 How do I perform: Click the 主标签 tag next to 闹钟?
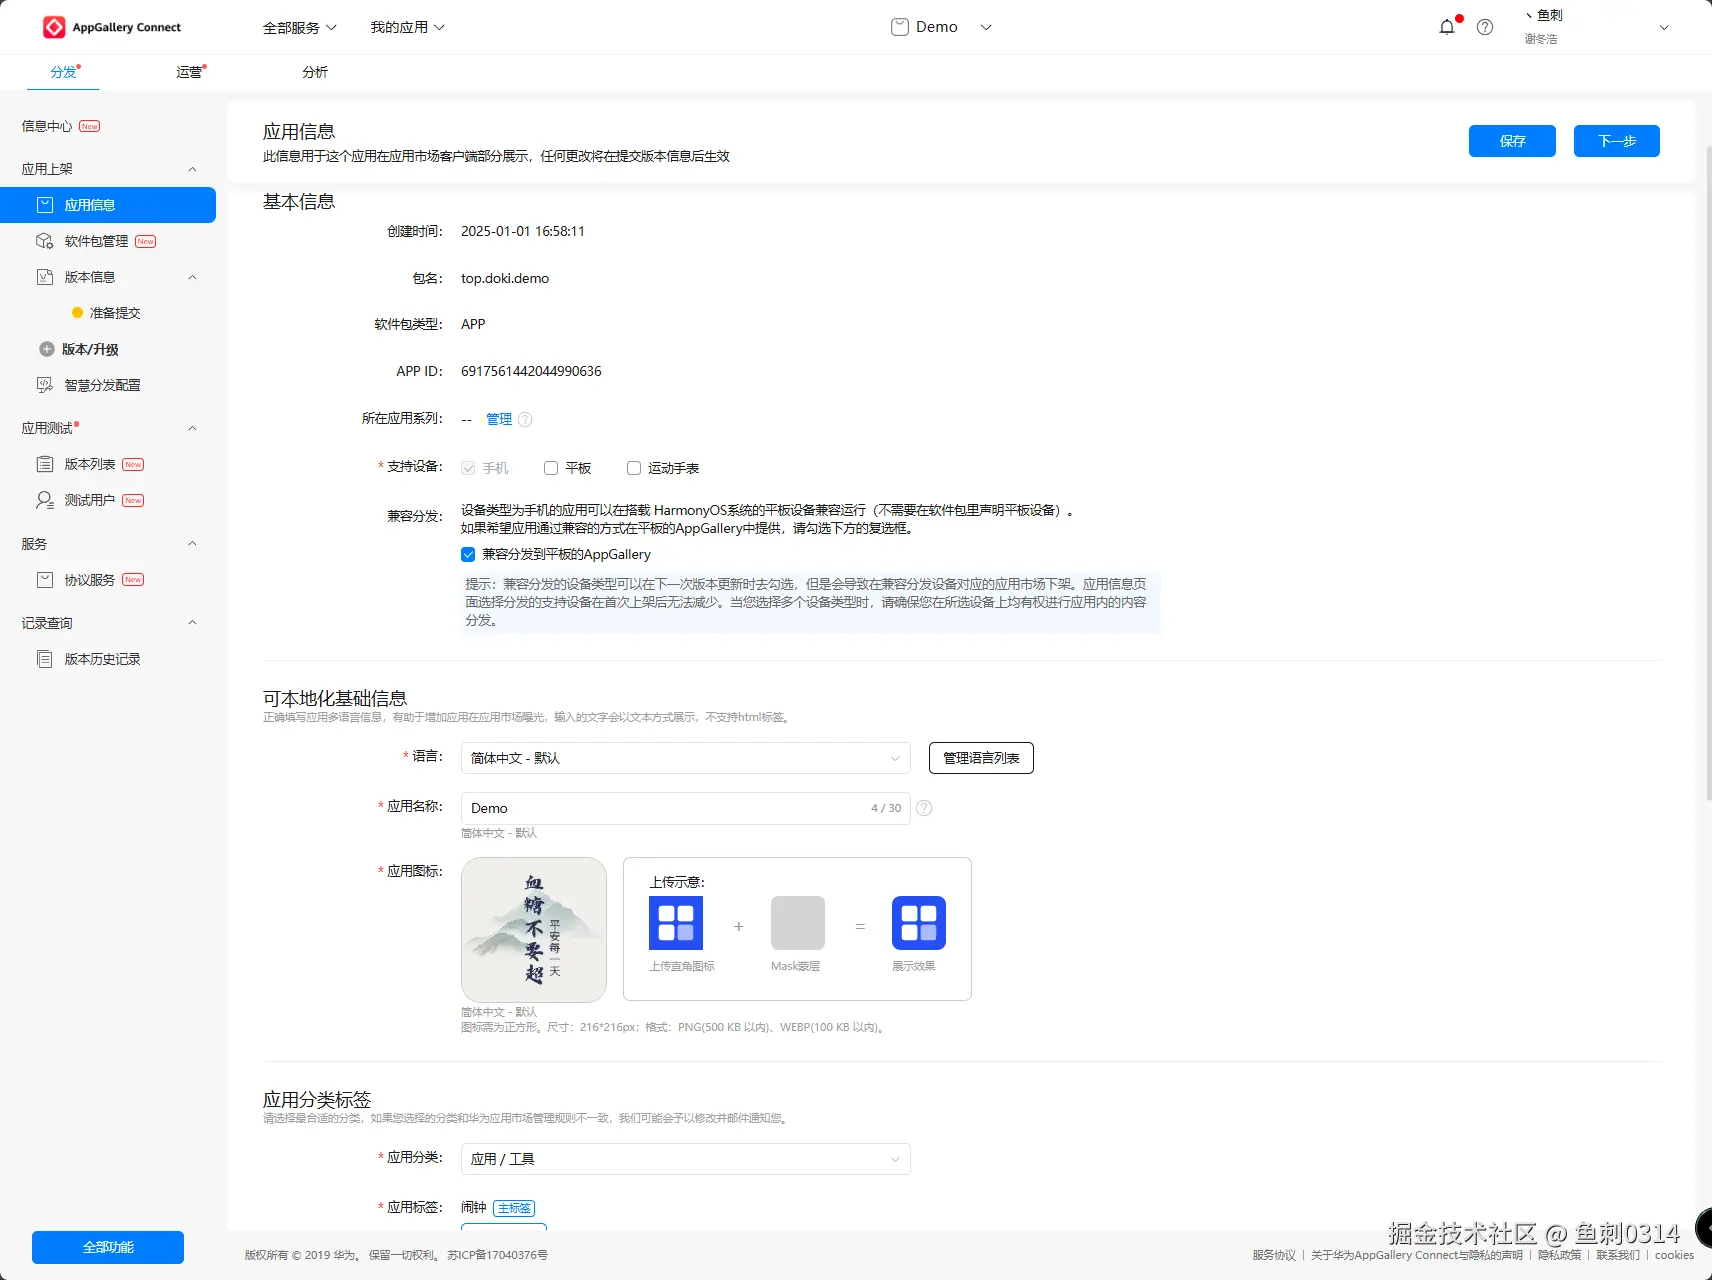514,1208
